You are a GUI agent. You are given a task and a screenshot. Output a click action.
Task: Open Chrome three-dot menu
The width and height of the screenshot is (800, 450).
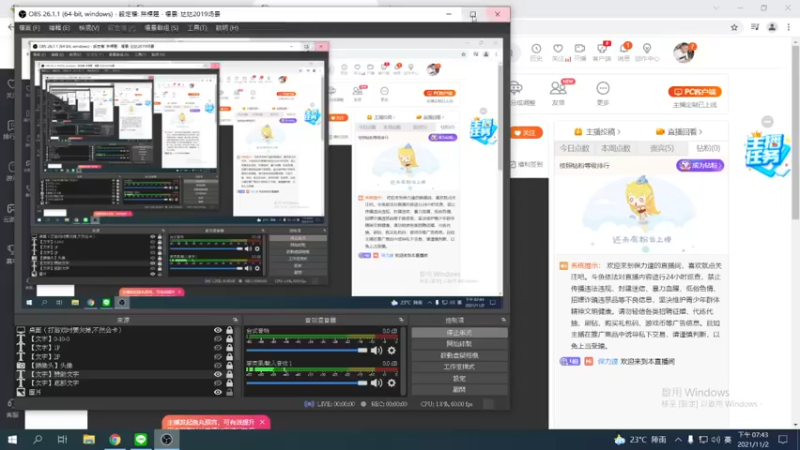789,28
